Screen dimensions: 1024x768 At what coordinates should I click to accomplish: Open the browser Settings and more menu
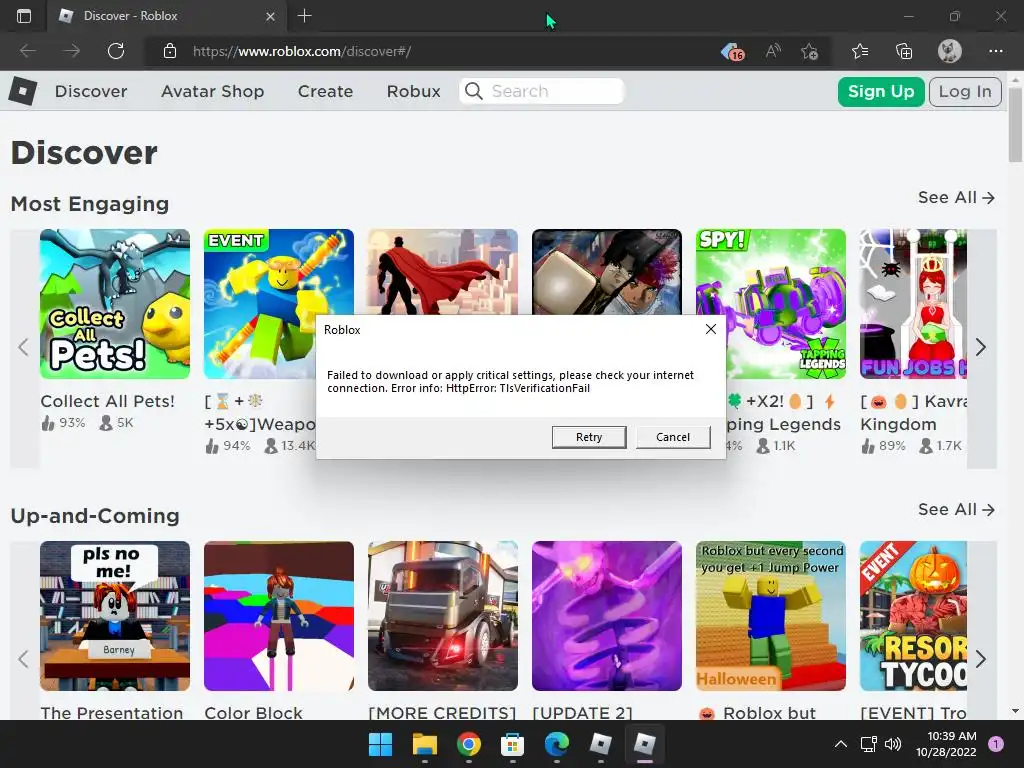pyautogui.click(x=995, y=51)
